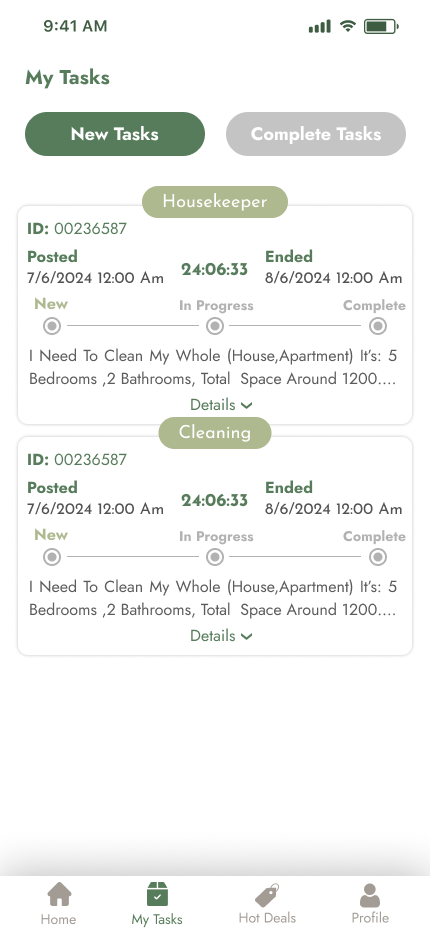
Task: Tap the battery icon in status bar
Action: click(x=381, y=26)
